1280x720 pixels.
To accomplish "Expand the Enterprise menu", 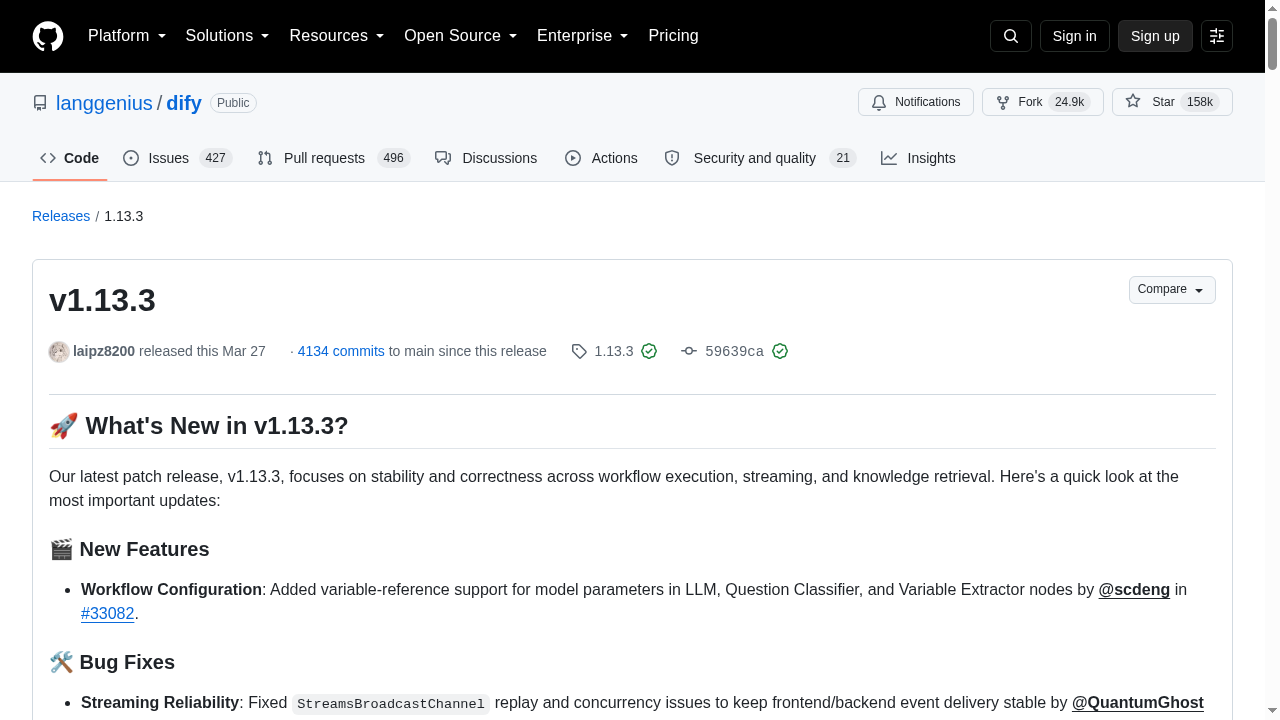I will tap(583, 36).
